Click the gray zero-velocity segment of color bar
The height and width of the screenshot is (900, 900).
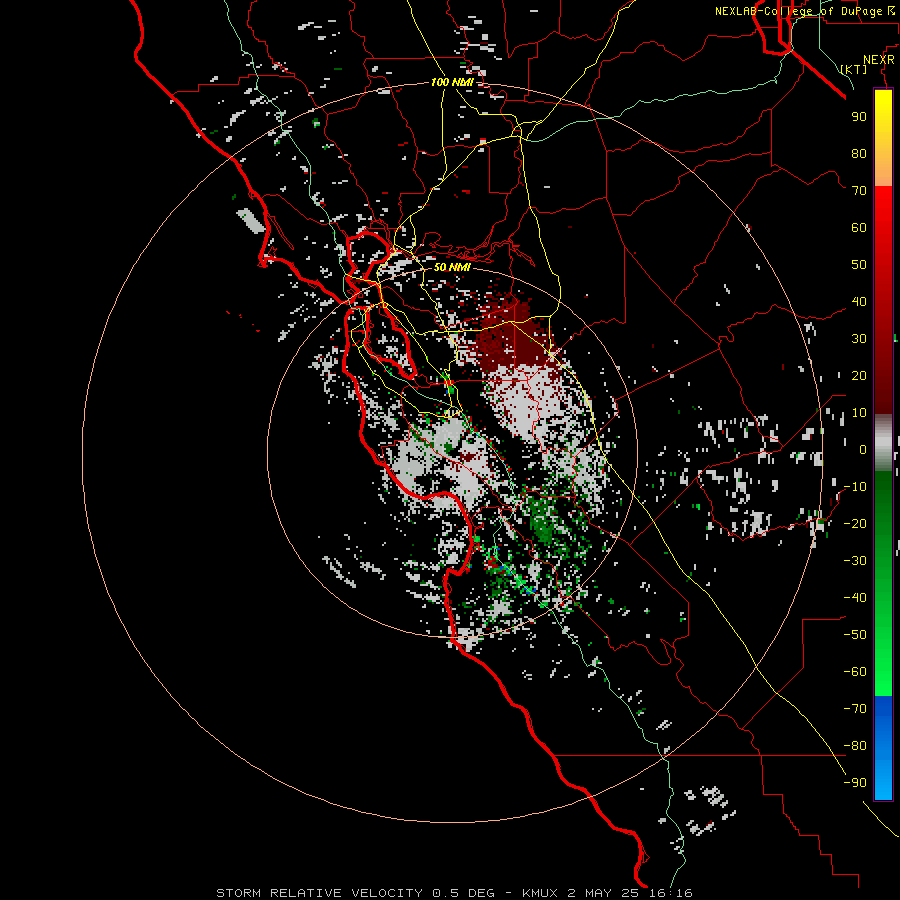click(x=883, y=443)
